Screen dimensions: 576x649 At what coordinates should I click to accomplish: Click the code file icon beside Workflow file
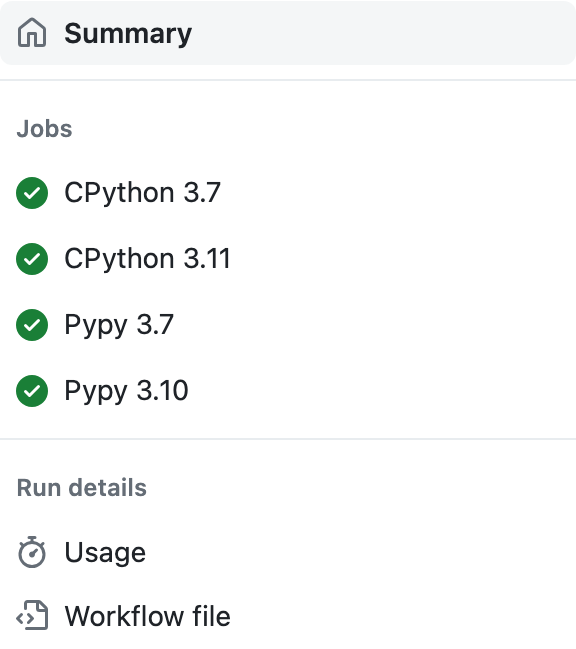point(32,615)
